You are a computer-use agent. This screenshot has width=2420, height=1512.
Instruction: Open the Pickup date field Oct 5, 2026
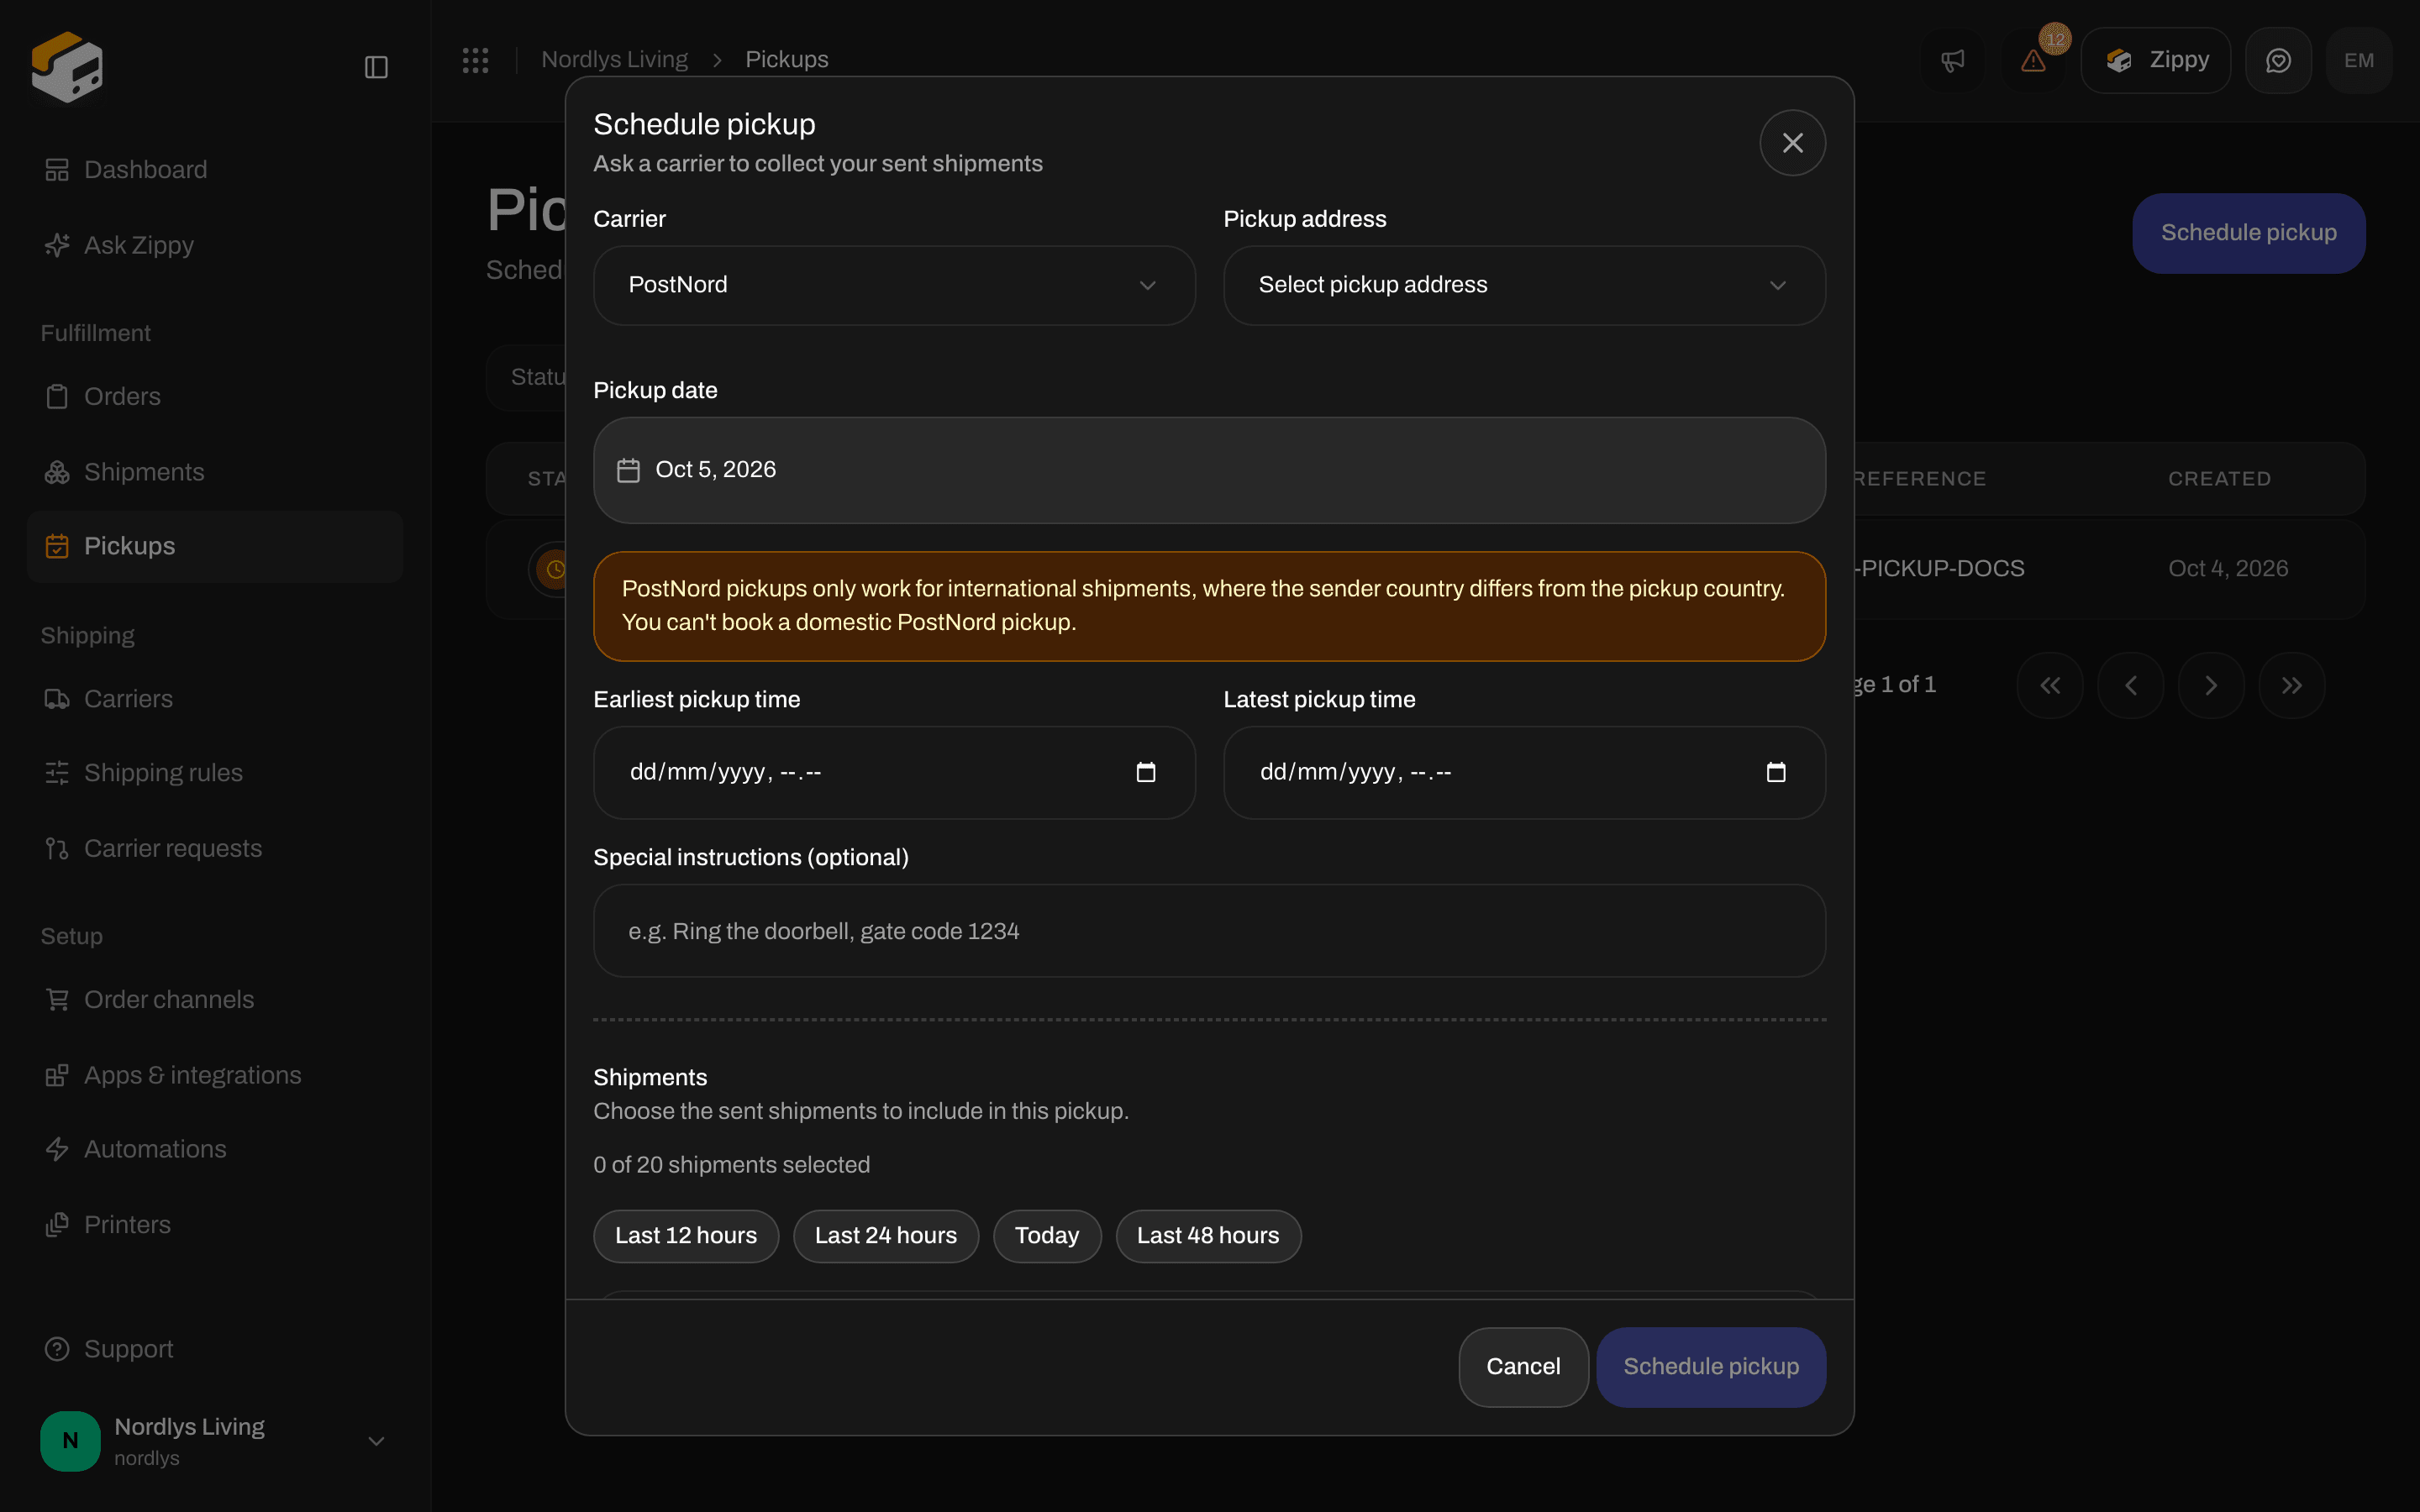click(1209, 470)
